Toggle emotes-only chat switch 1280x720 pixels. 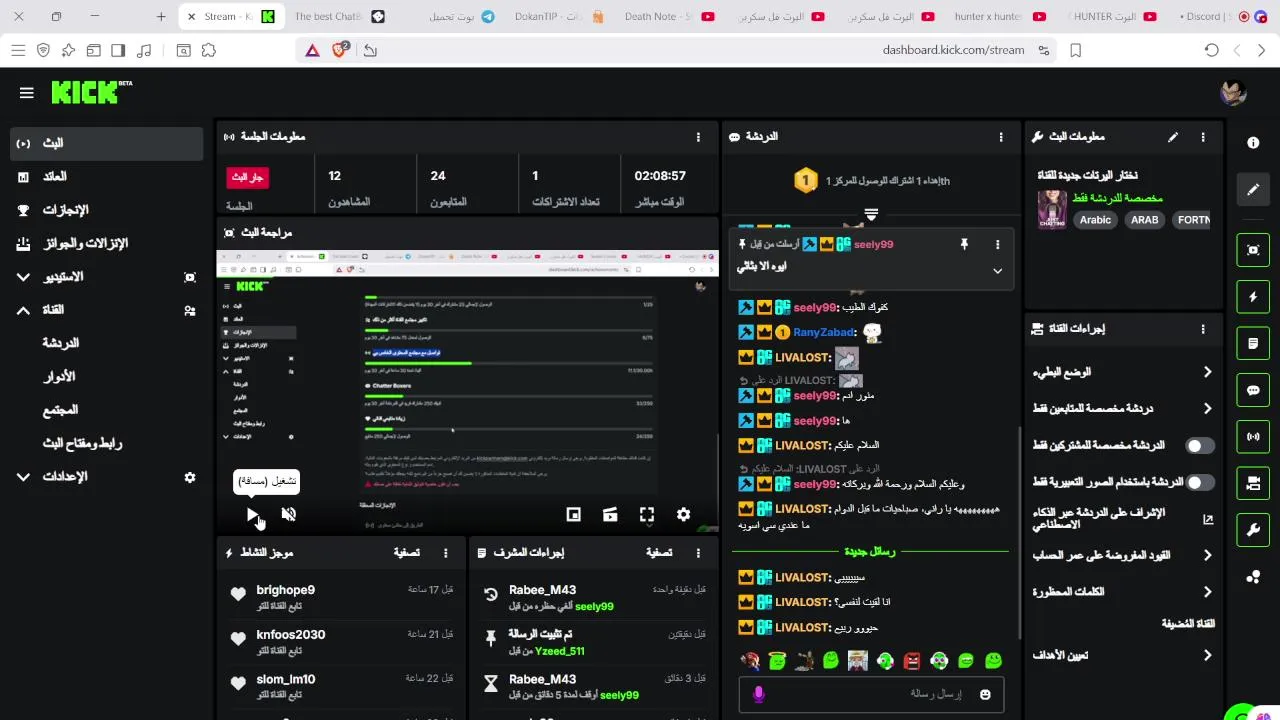[x=1200, y=482]
